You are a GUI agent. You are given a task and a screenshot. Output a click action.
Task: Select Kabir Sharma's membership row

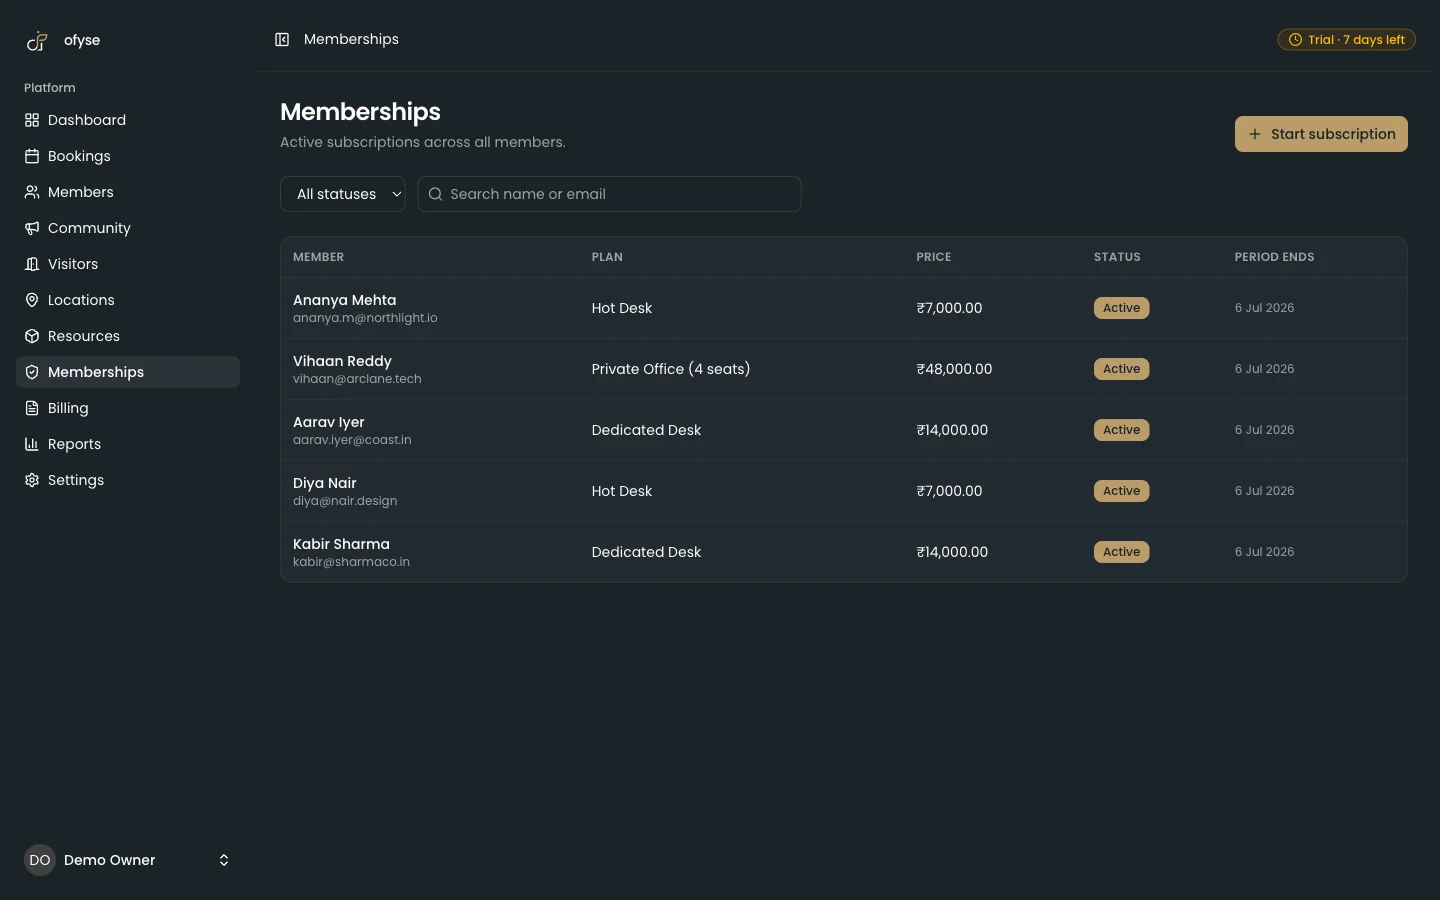tap(844, 552)
